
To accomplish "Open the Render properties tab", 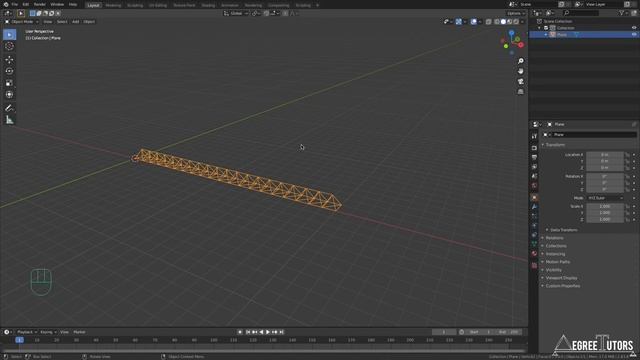I will point(534,148).
